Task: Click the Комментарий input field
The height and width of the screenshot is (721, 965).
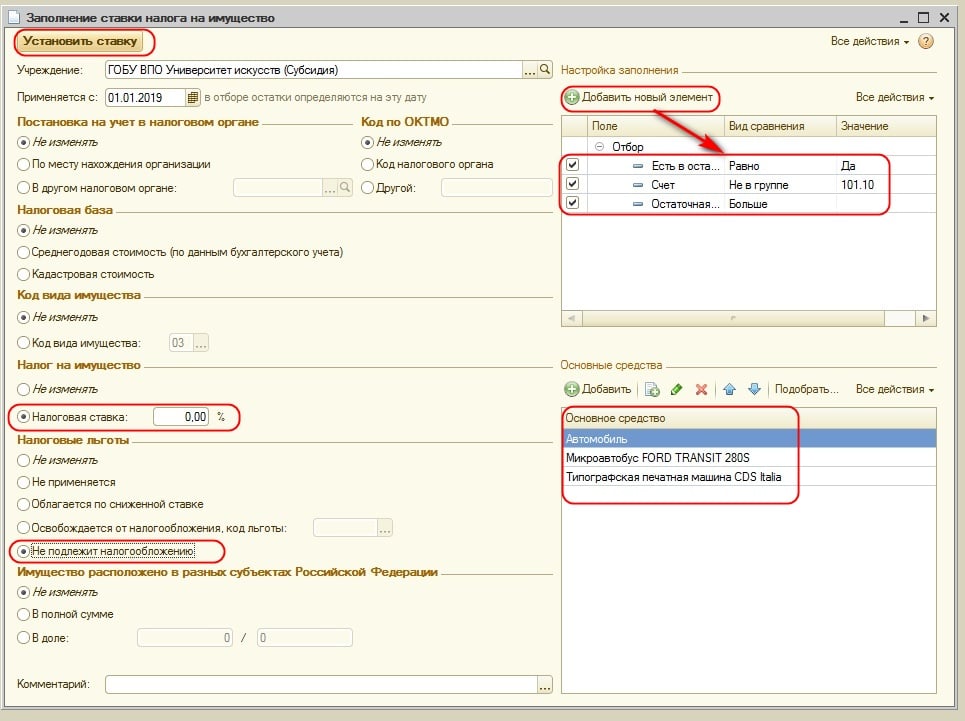Action: click(x=320, y=685)
